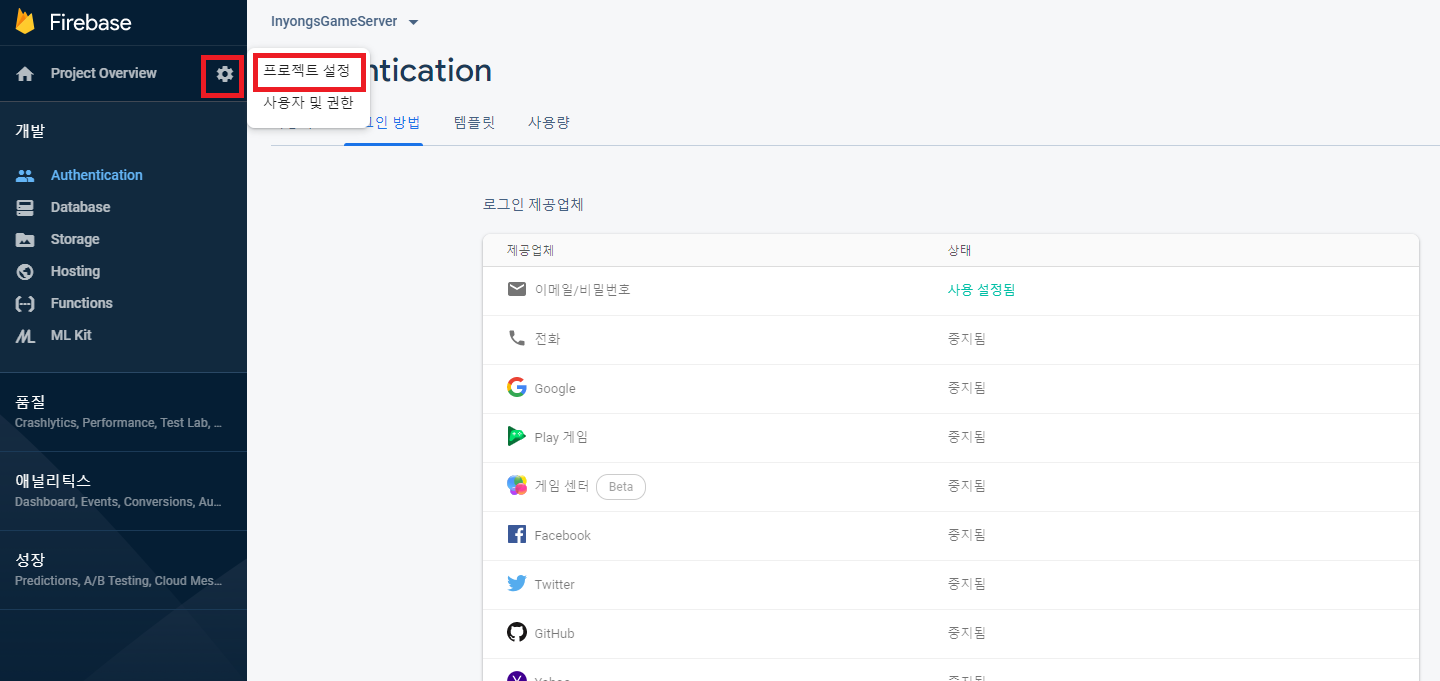Click the Authentication people icon
This screenshot has height=681, width=1440.
coord(25,175)
